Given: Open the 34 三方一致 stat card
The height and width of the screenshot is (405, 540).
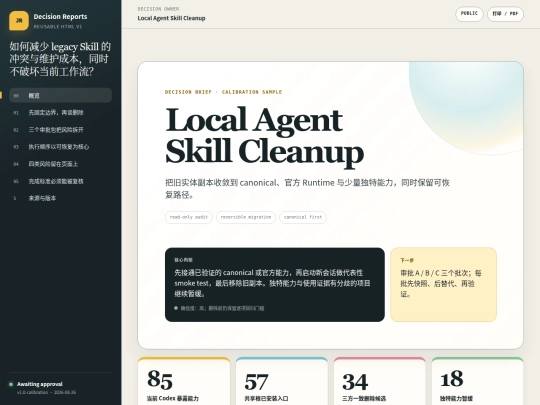Looking at the screenshot, I should 380,381.
